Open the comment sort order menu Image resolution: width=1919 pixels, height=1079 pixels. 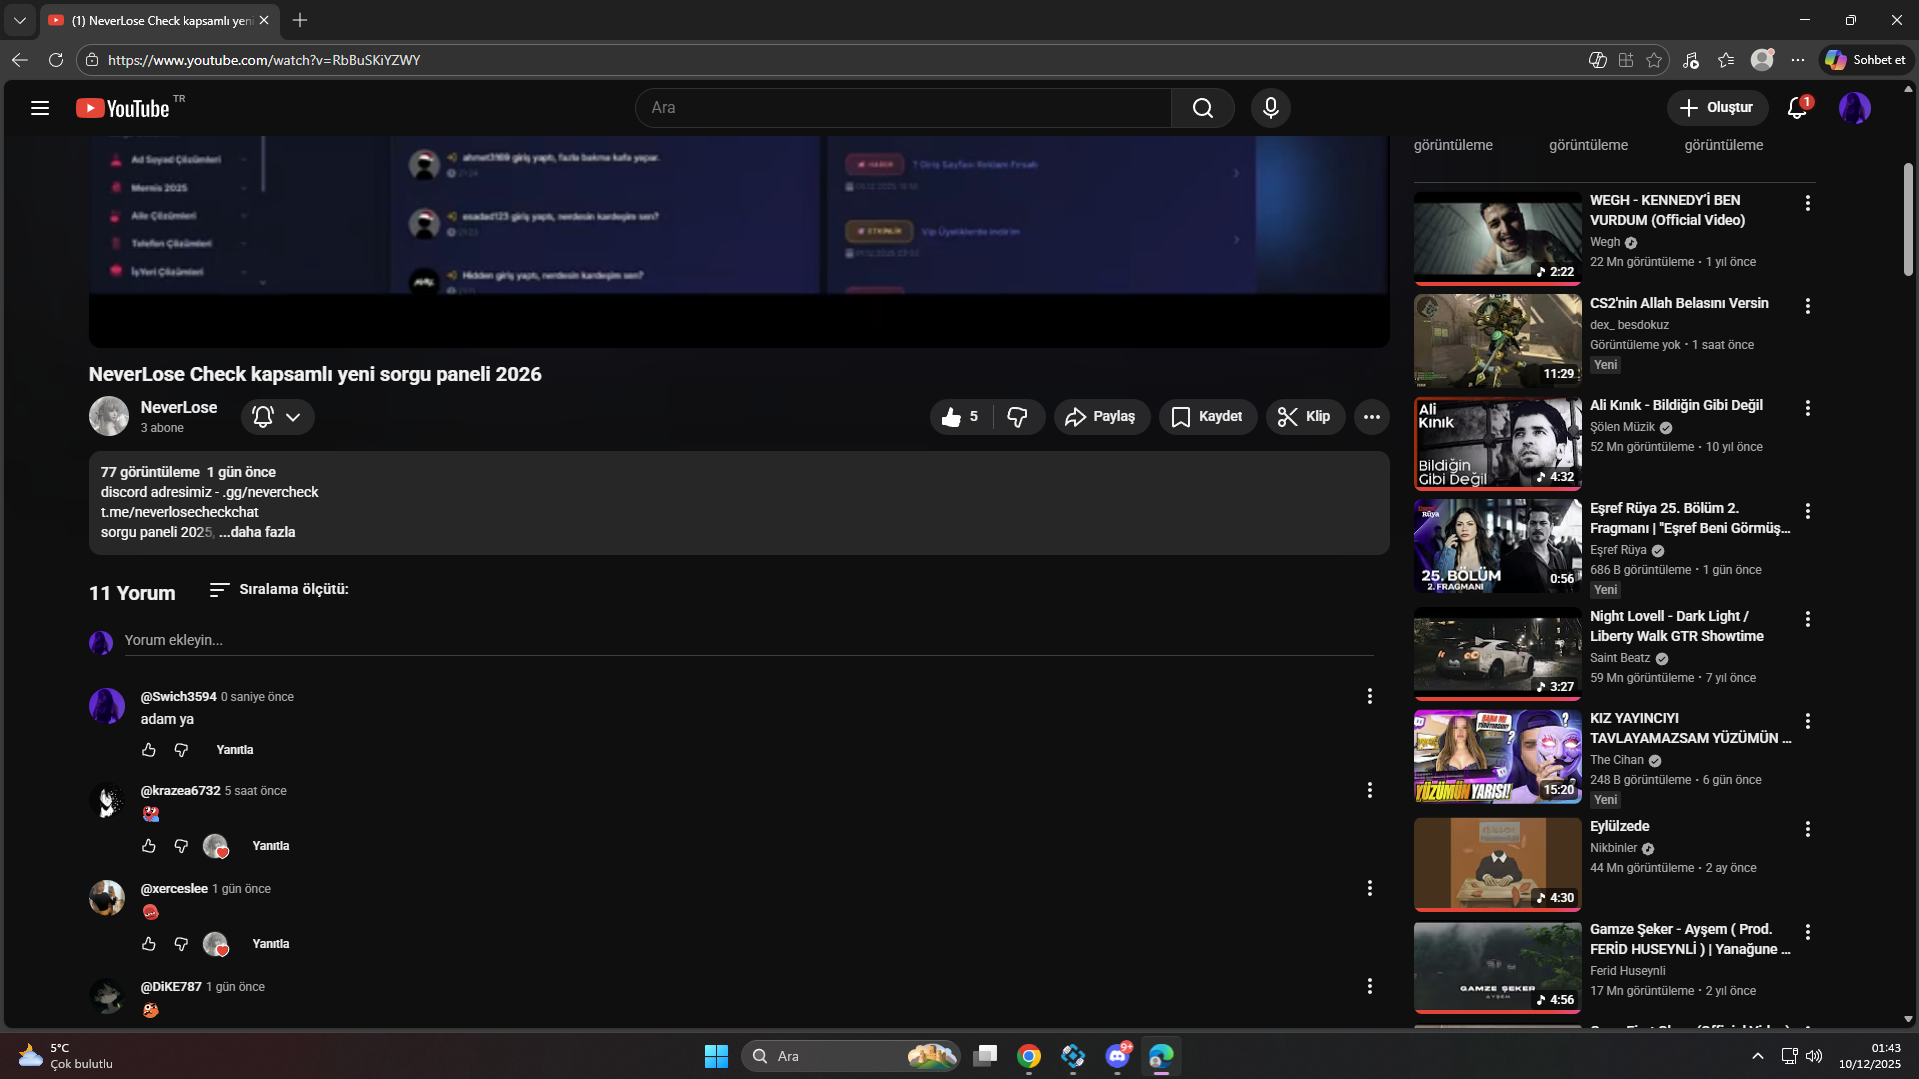click(279, 590)
